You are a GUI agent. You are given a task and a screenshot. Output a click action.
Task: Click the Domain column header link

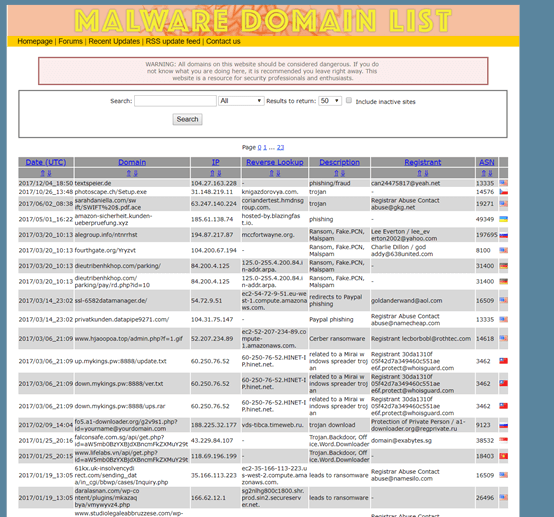(132, 162)
